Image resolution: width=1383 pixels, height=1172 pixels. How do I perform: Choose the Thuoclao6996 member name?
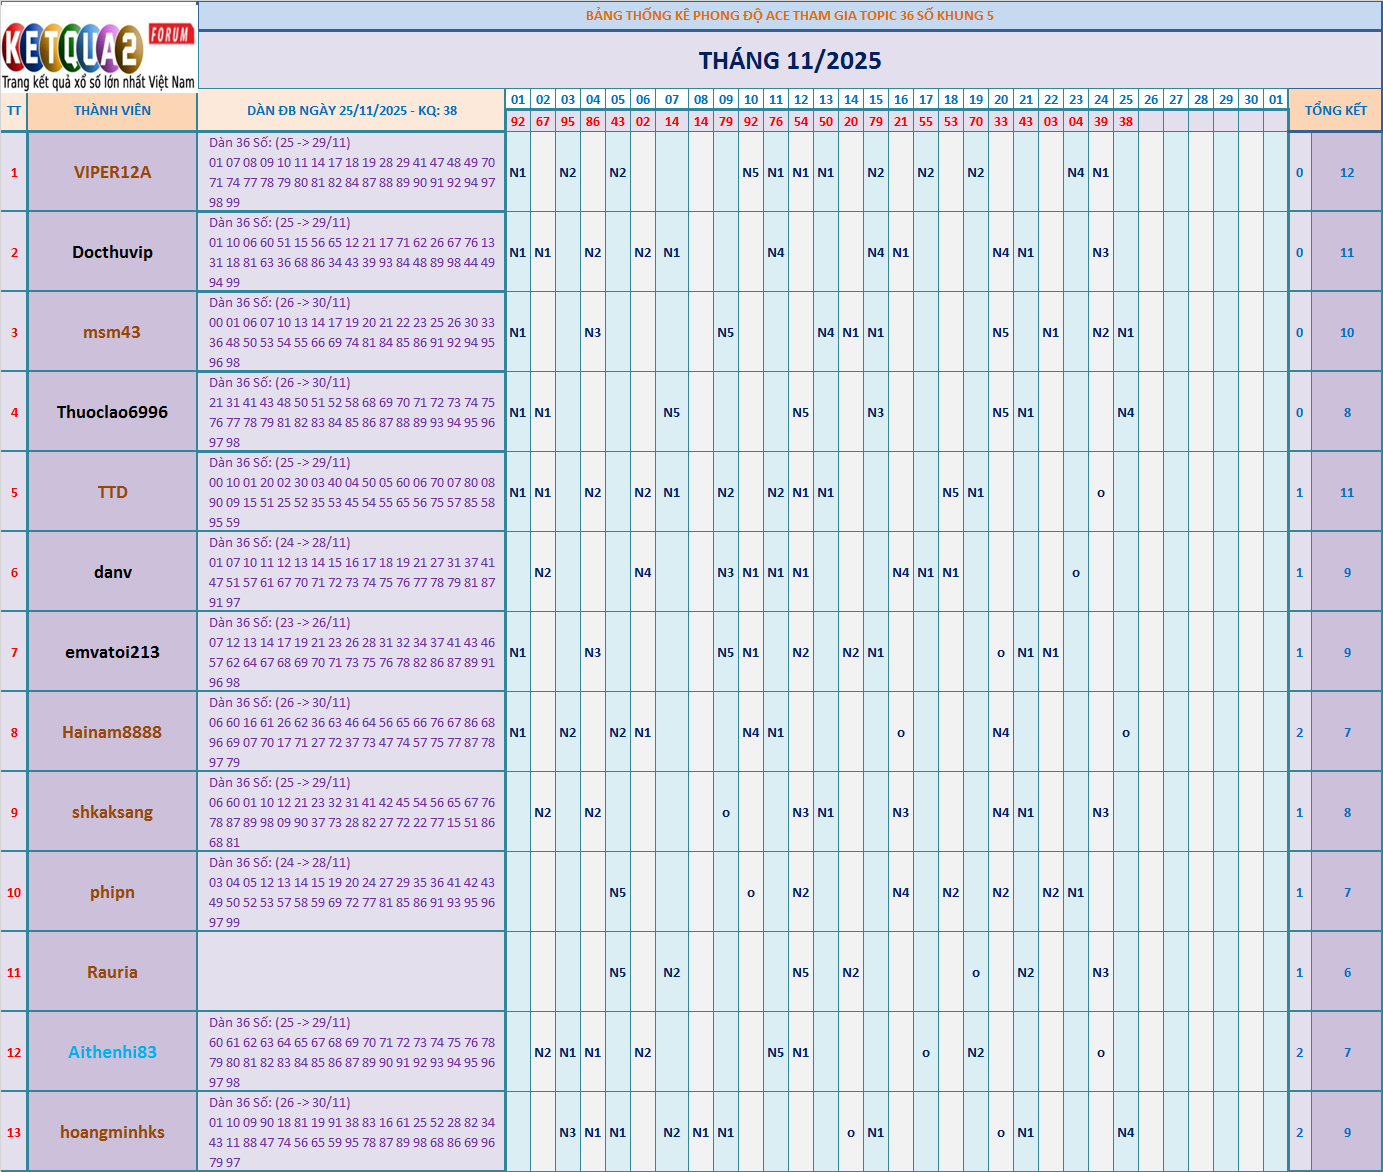(x=112, y=412)
